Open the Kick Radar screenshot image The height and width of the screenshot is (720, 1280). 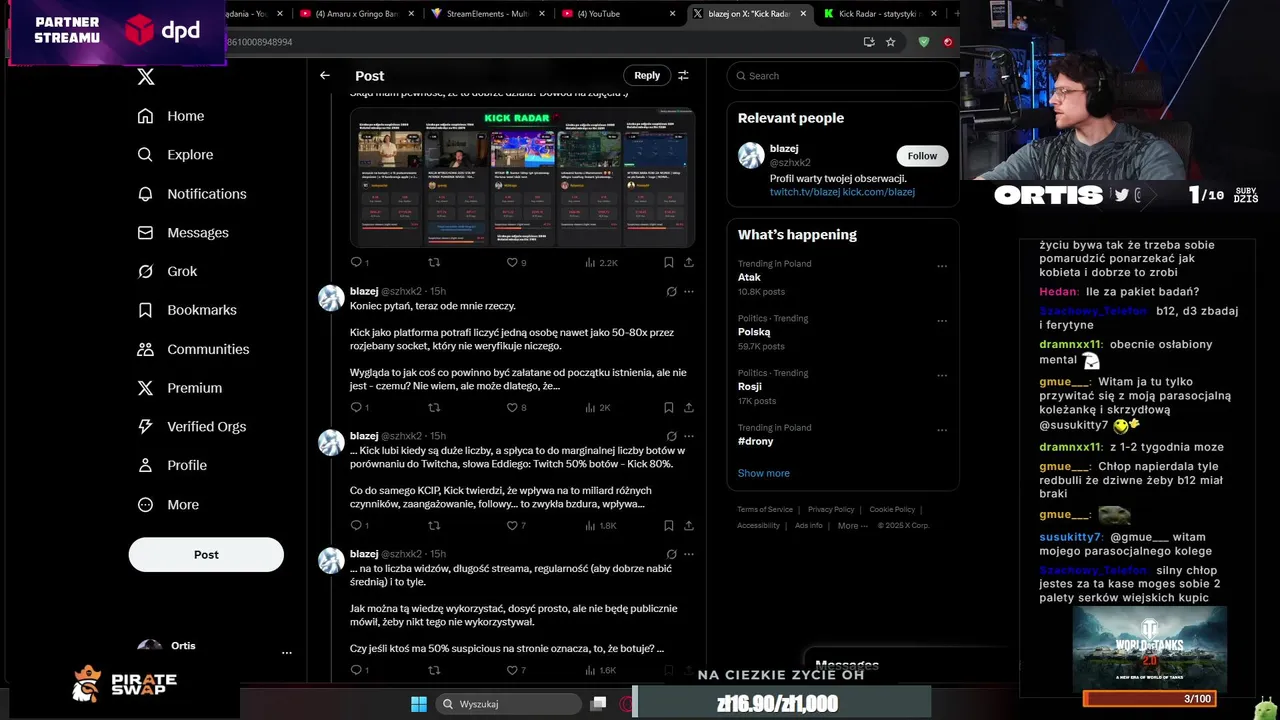tap(522, 178)
